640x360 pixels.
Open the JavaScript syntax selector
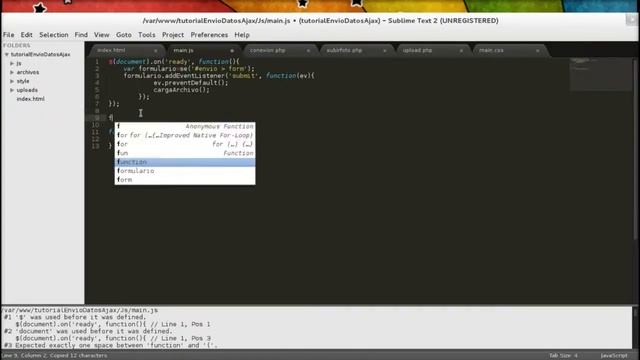[614, 356]
